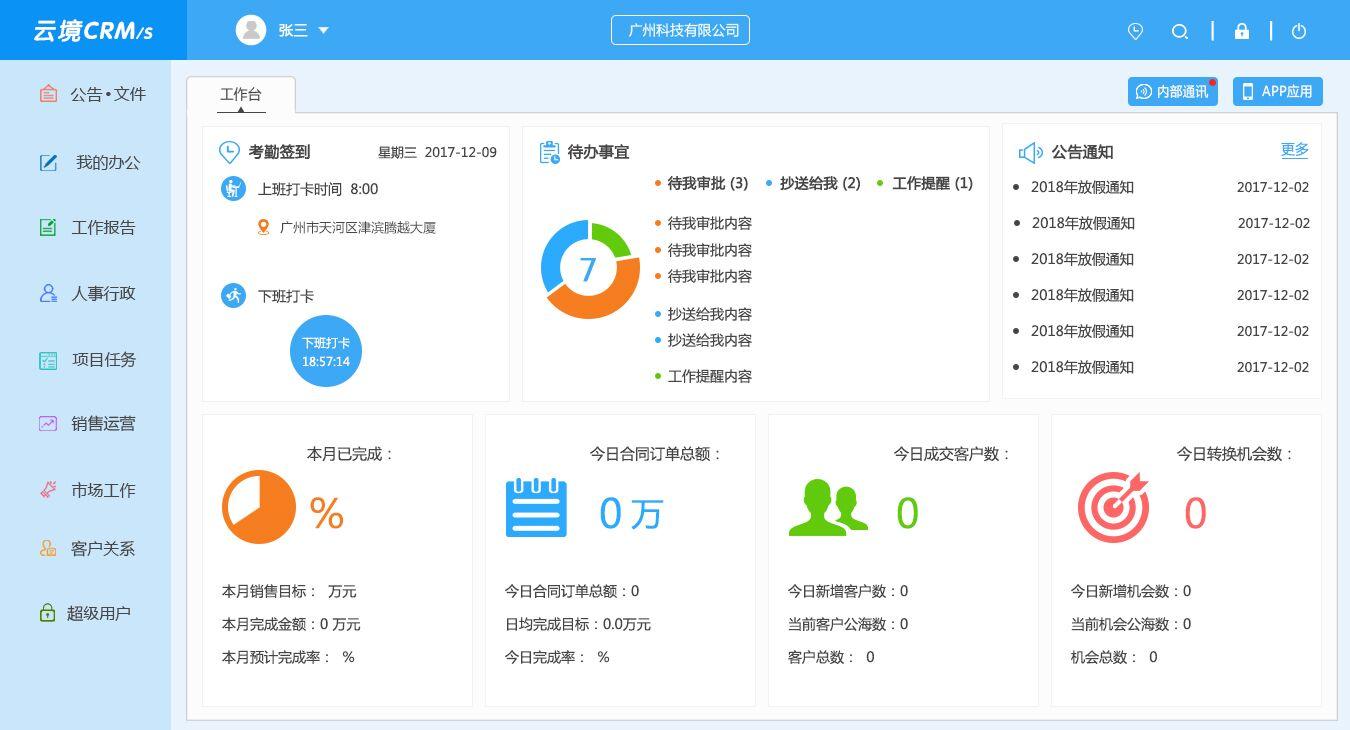This screenshot has width=1350, height=730.
Task: Click the location pin icon in header
Action: pyautogui.click(x=1135, y=31)
